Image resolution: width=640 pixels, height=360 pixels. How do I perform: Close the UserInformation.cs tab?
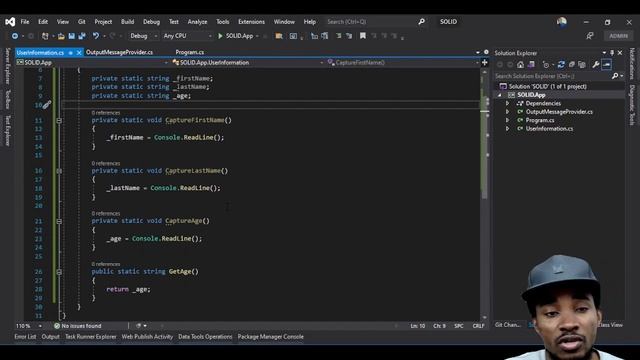pos(79,53)
